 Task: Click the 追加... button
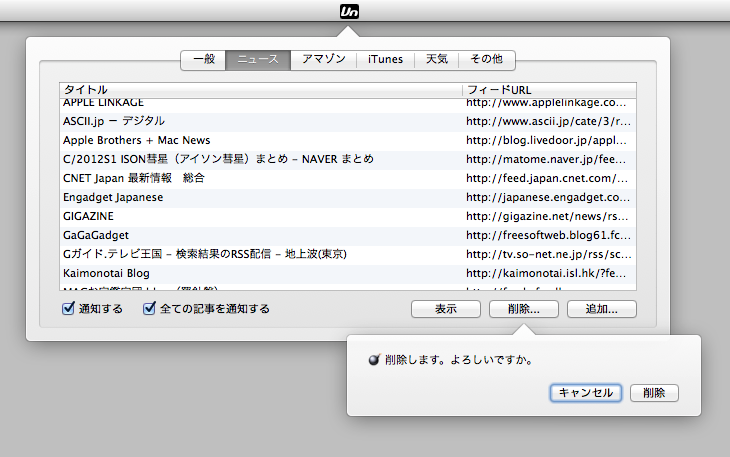pyautogui.click(x=601, y=310)
